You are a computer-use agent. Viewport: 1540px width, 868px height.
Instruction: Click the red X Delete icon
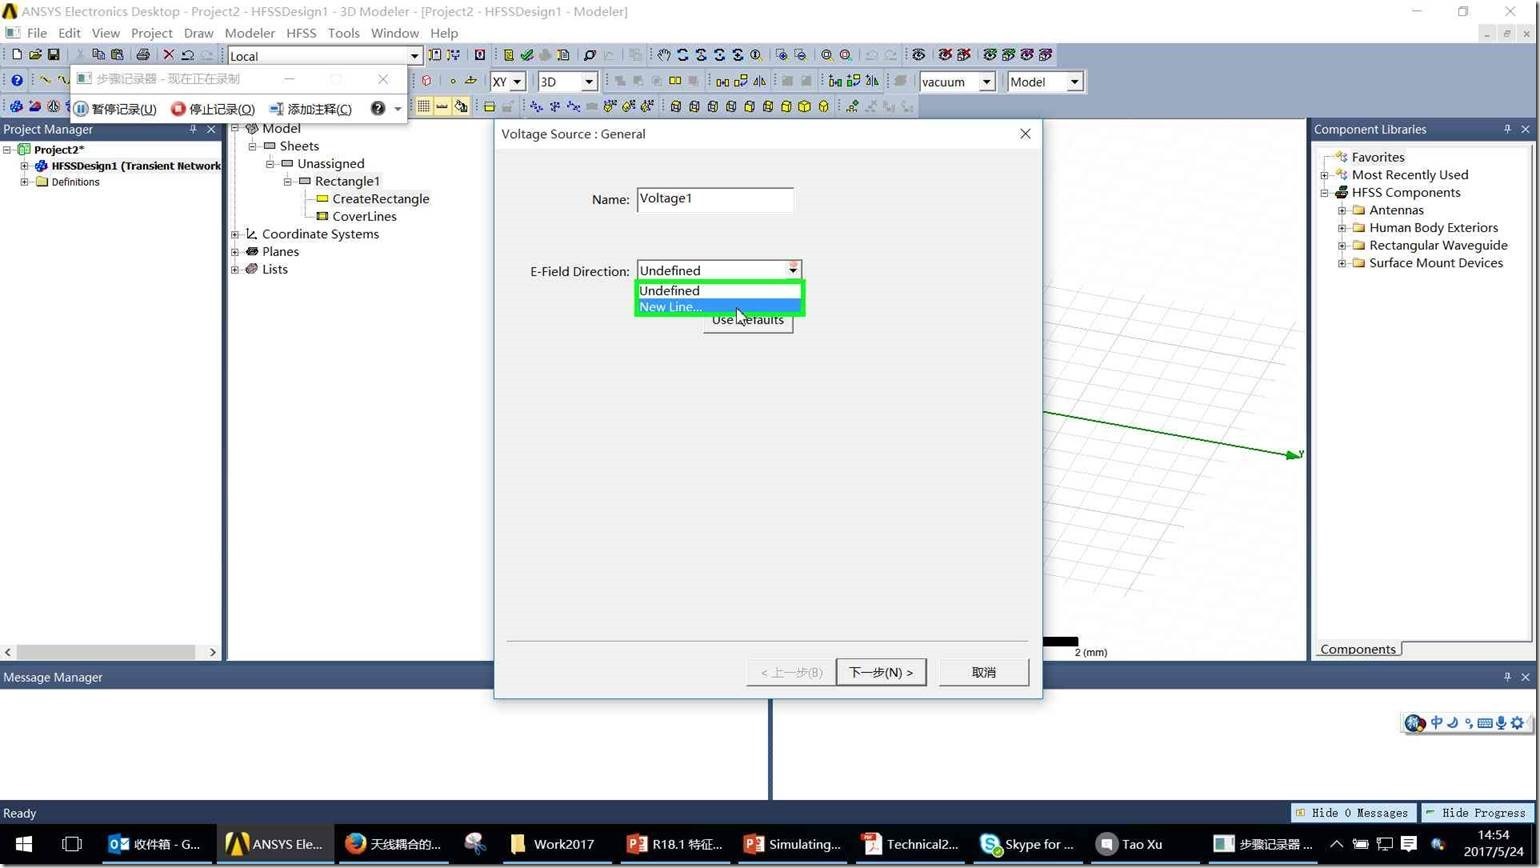point(168,55)
